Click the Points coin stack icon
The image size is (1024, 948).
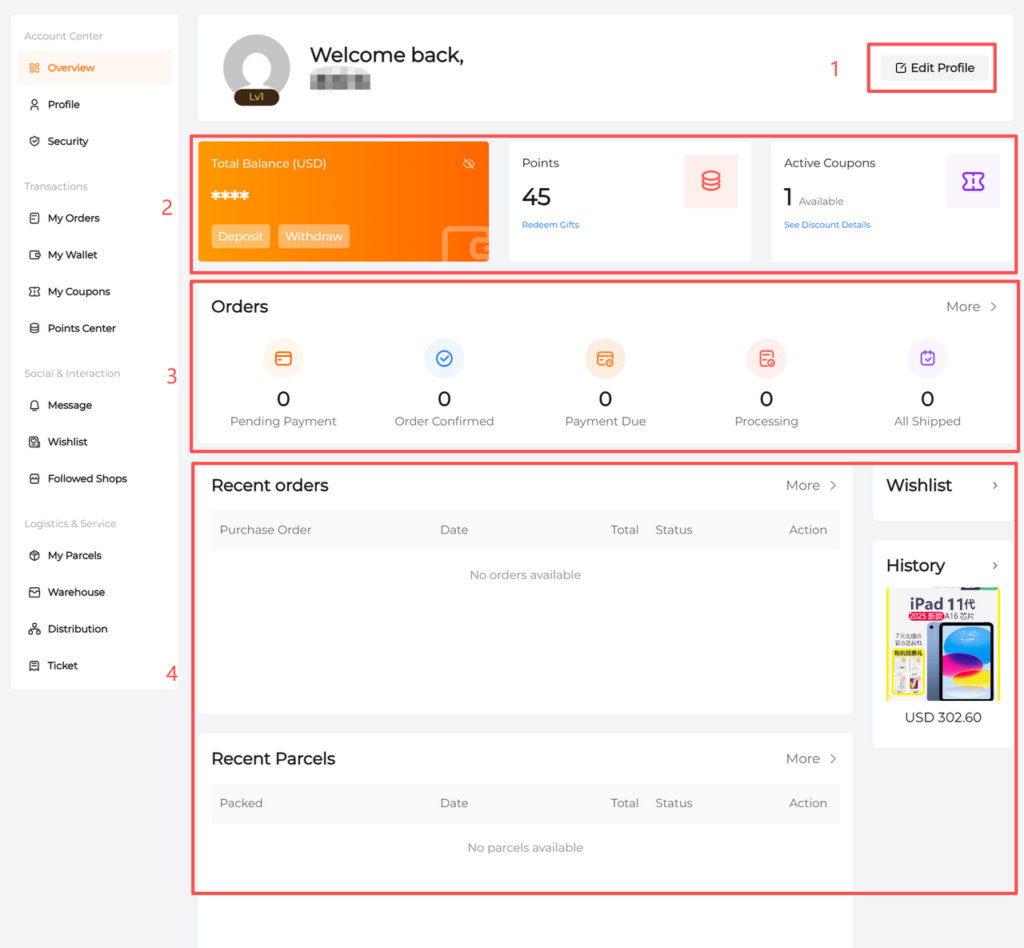(x=710, y=181)
